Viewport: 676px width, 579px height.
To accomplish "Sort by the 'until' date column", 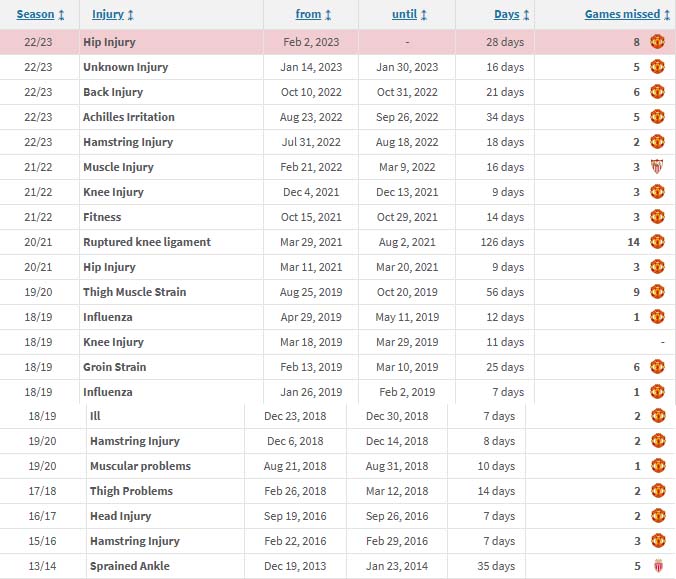I will coord(408,14).
